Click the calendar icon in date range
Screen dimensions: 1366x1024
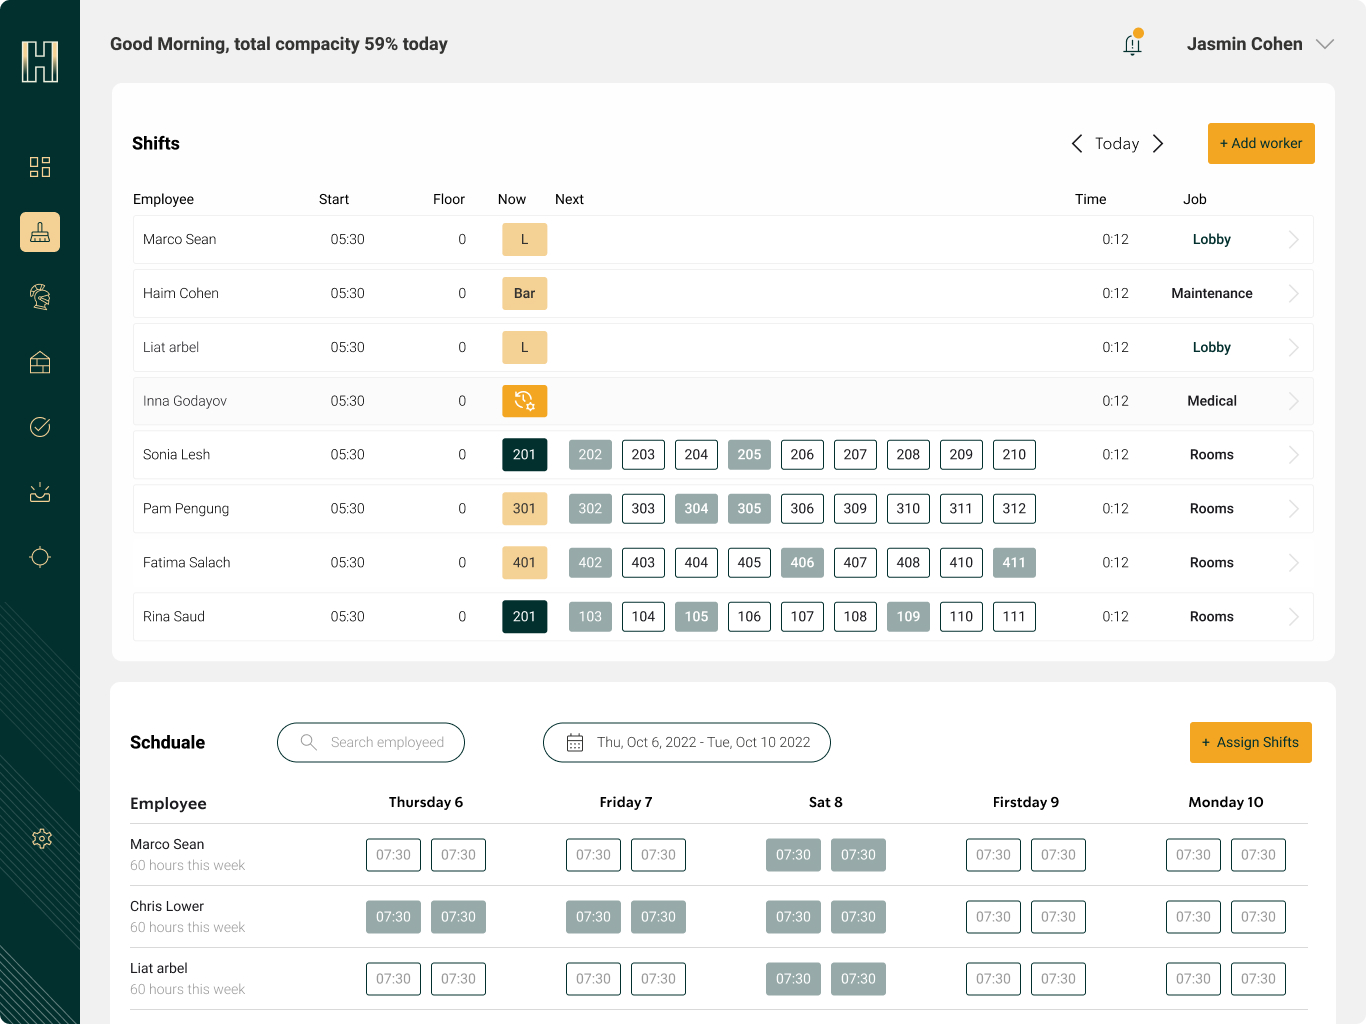(575, 742)
